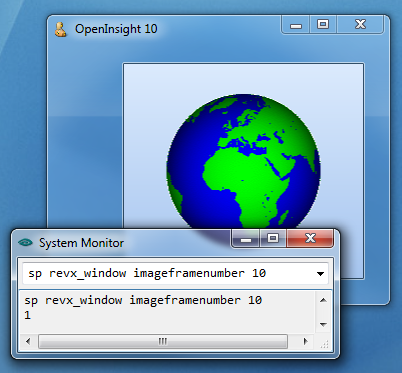This screenshot has width=402, height=373.
Task: Maximize the System Monitor window
Action: click(273, 239)
